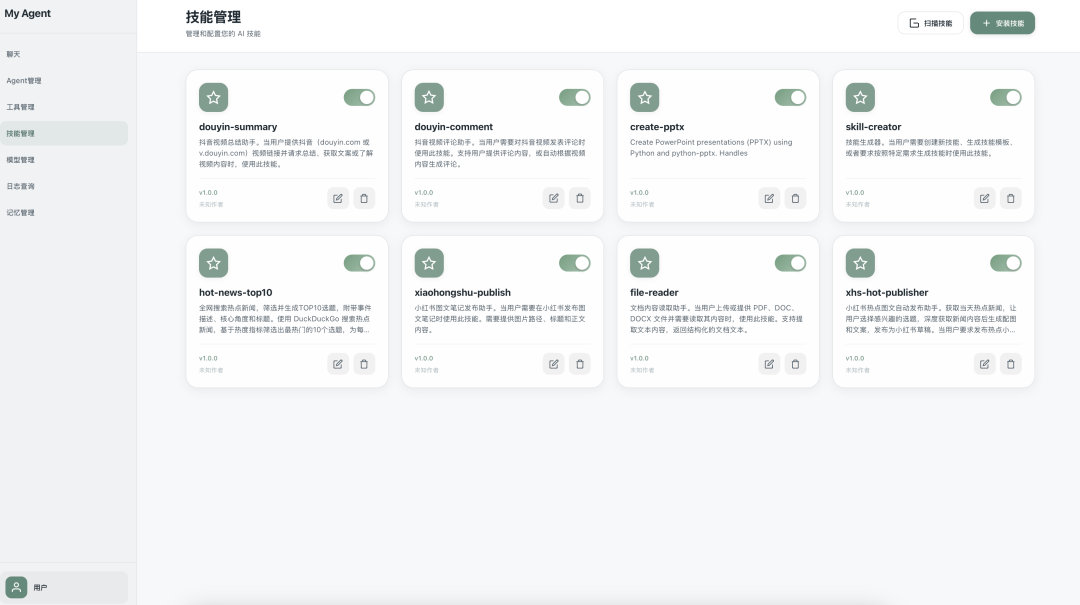Select 模型管理 from the sidebar
This screenshot has width=1080, height=605.
[x=20, y=160]
